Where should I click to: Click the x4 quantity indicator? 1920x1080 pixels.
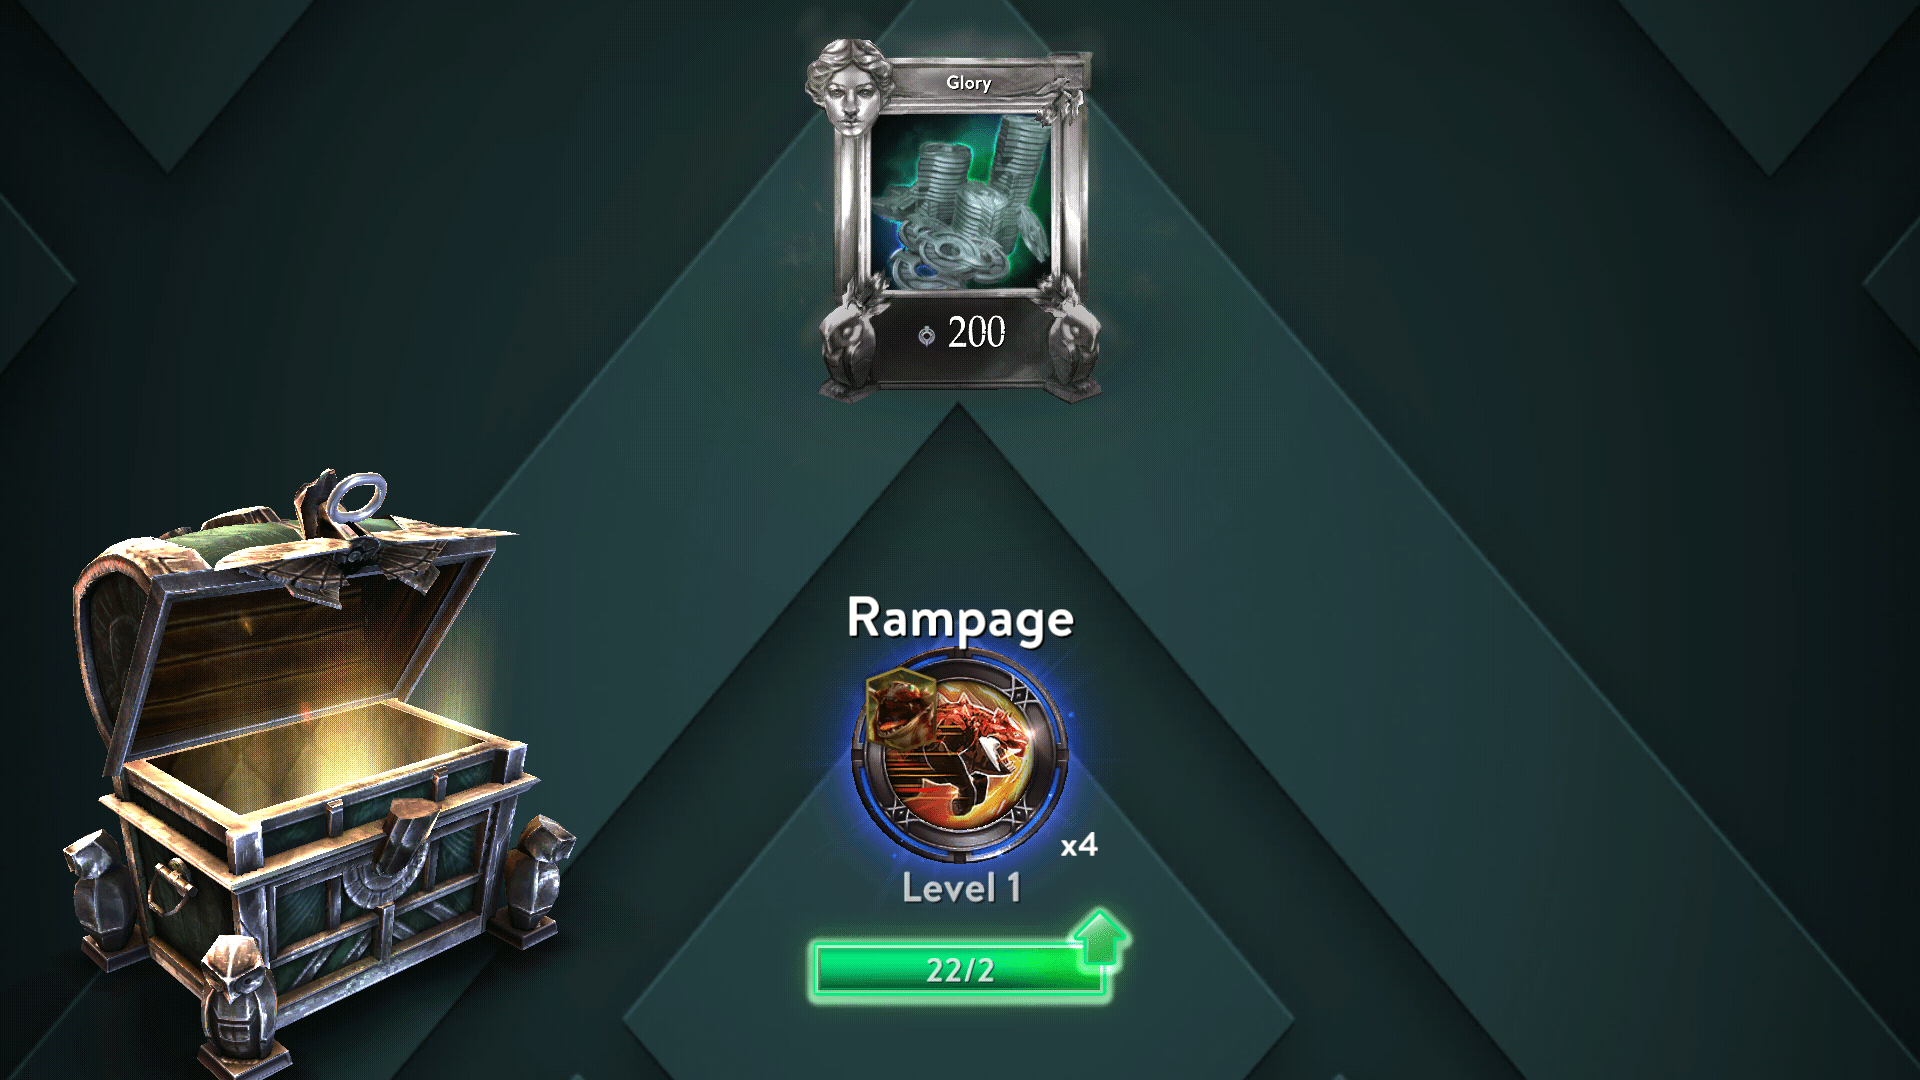click(1079, 845)
